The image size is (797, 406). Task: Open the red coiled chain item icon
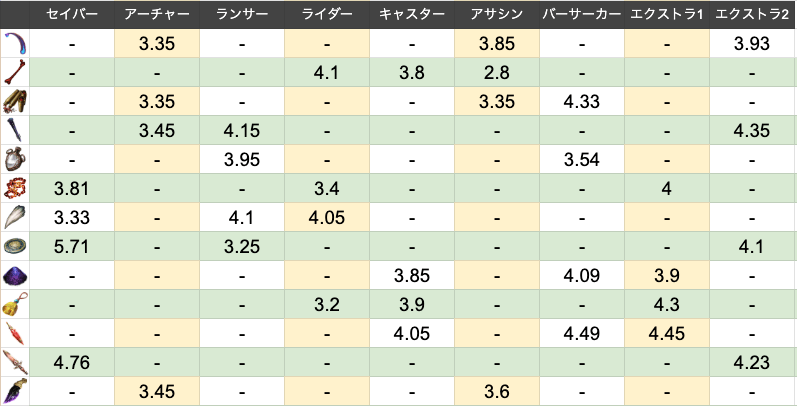pyautogui.click(x=15, y=189)
